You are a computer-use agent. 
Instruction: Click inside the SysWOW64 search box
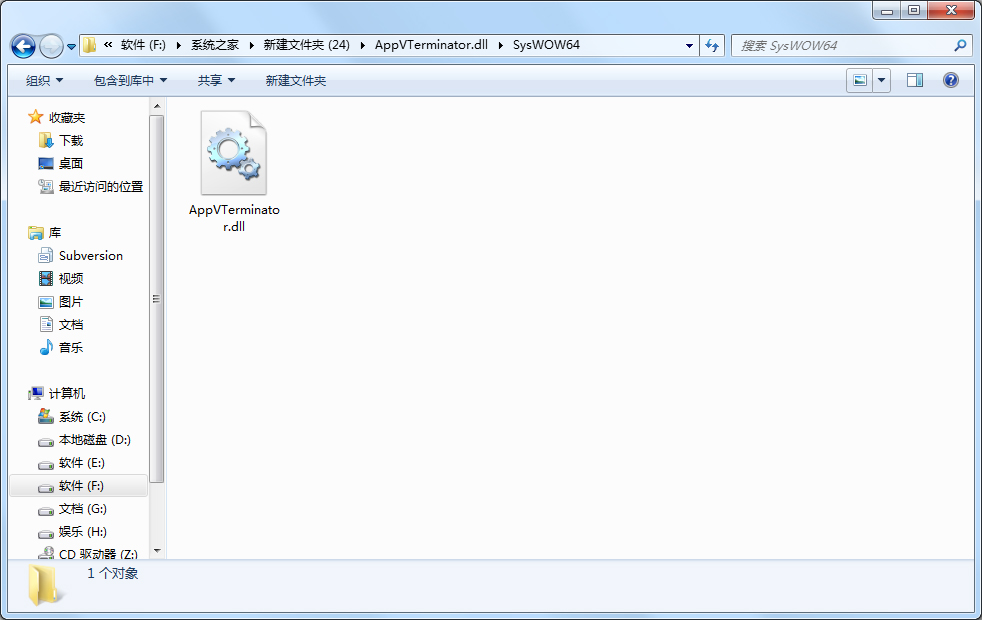850,46
